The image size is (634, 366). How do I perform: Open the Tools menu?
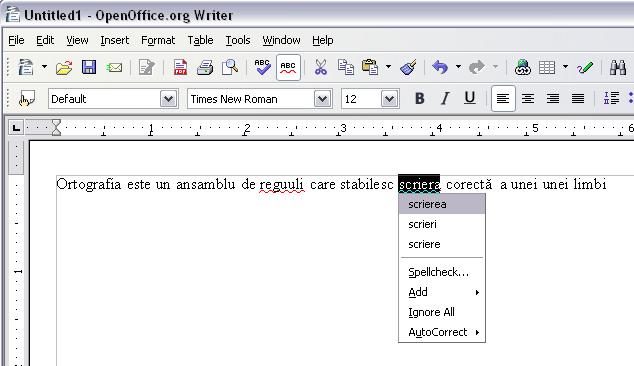238,40
